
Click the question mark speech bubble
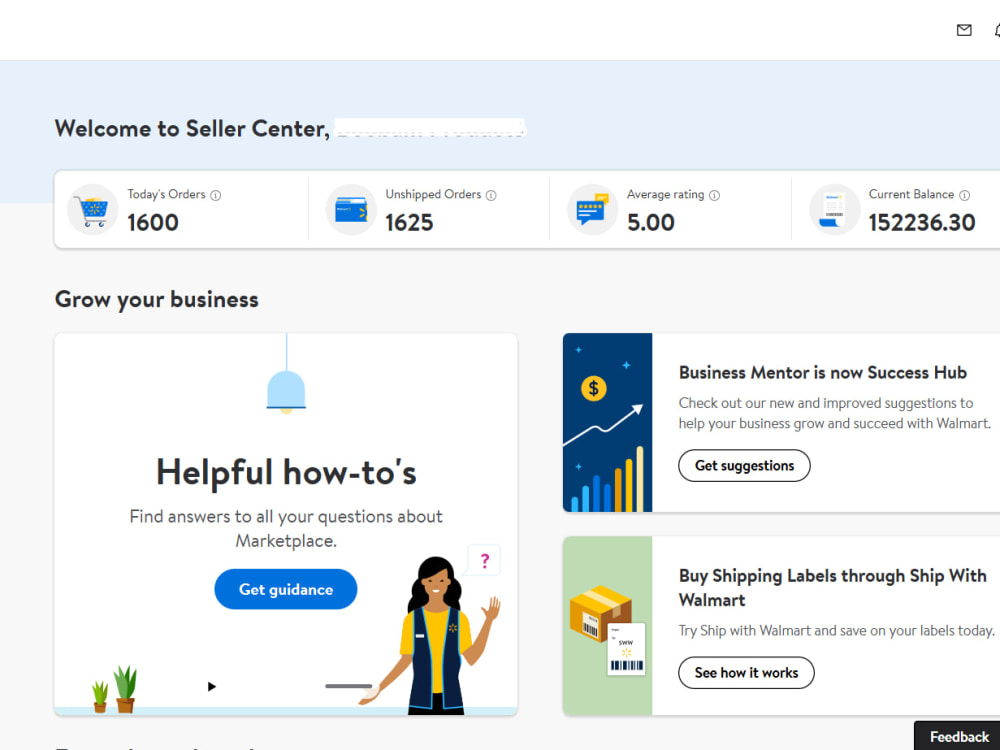point(484,561)
